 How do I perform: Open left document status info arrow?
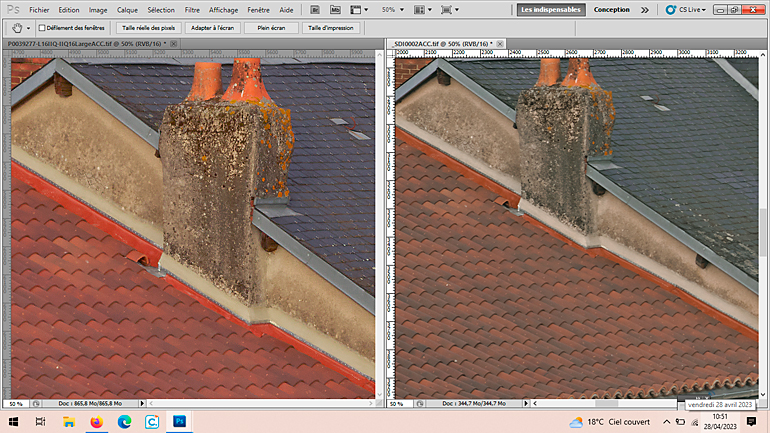click(x=142, y=404)
